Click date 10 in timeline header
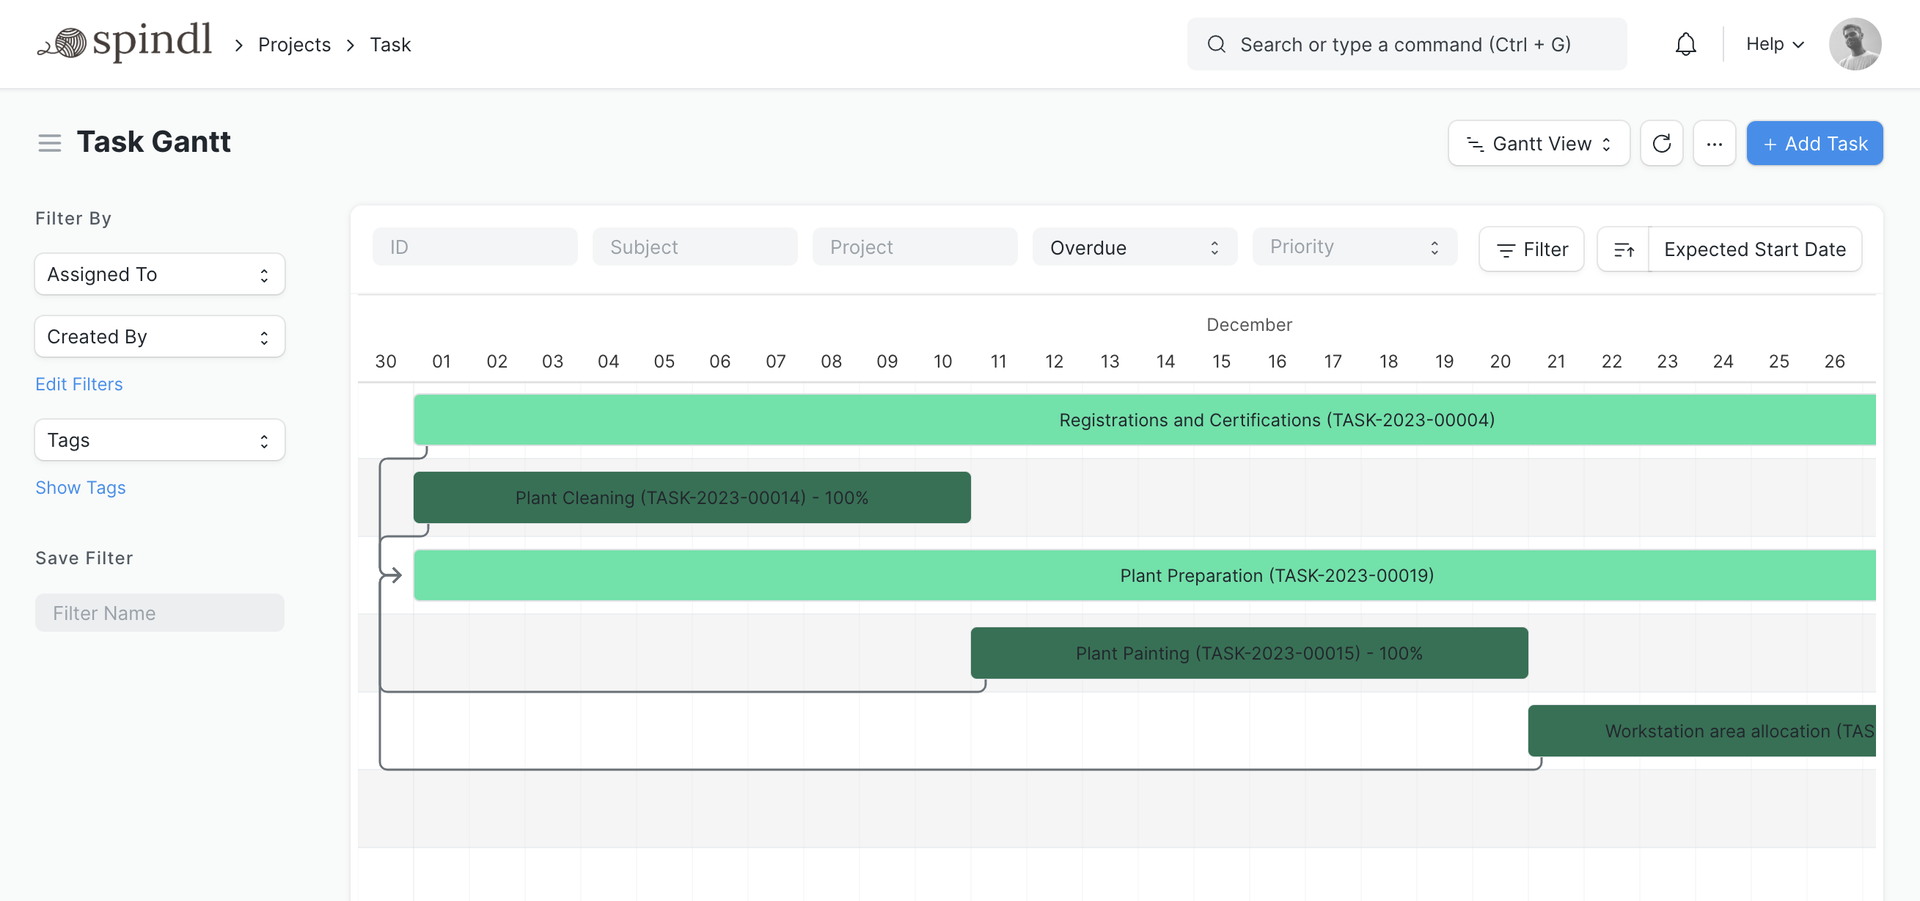1920x901 pixels. pyautogui.click(x=943, y=361)
